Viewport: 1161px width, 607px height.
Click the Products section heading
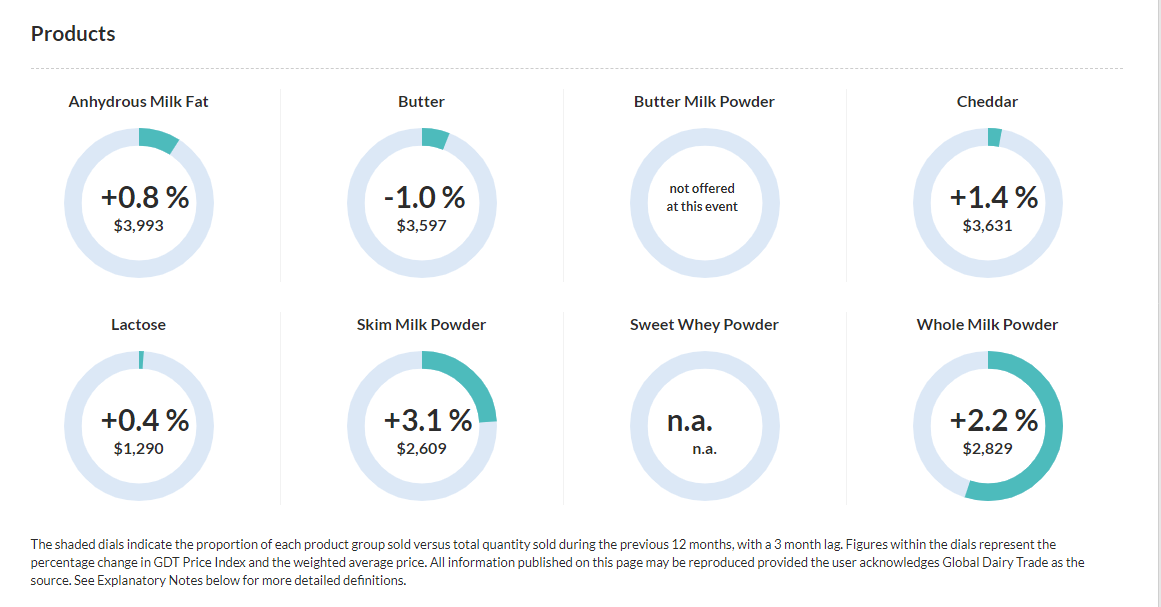(x=73, y=34)
